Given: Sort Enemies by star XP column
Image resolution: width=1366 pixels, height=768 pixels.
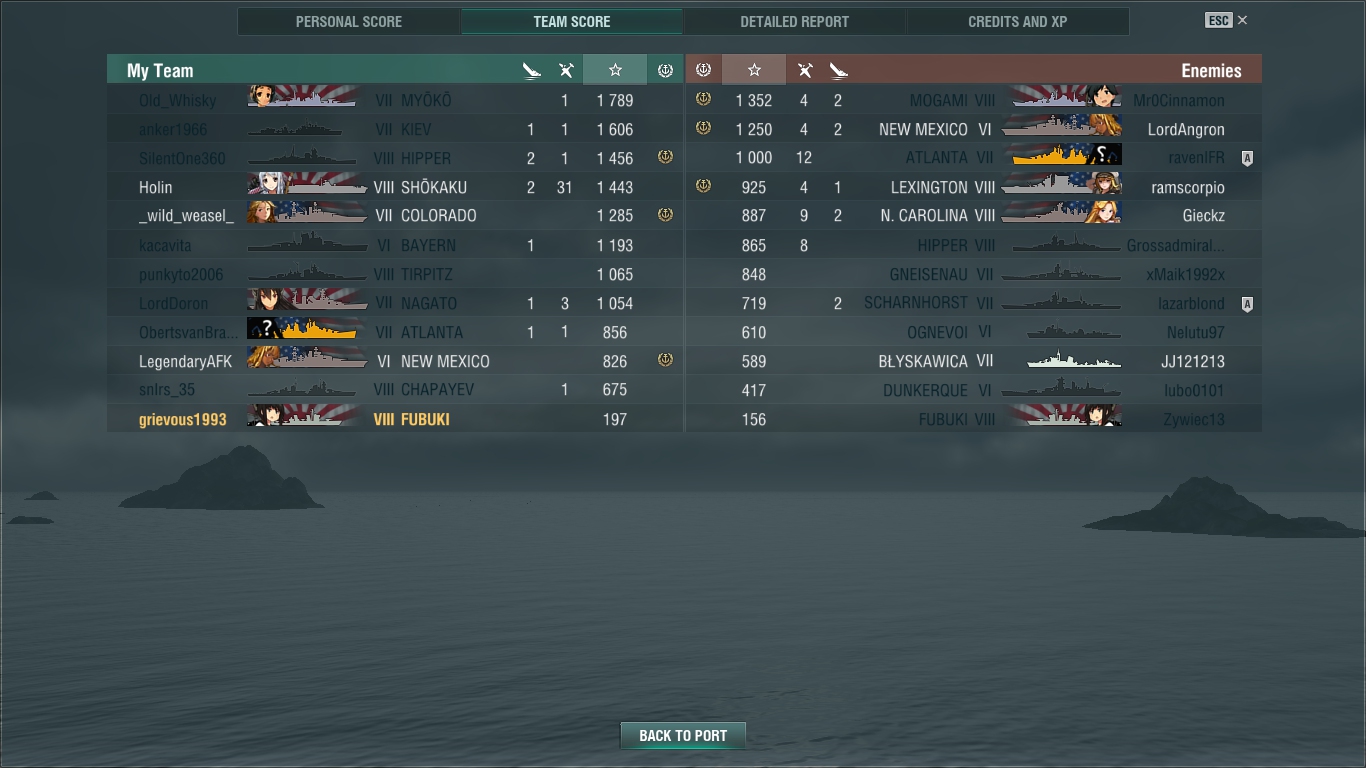Looking at the screenshot, I should click(x=754, y=70).
